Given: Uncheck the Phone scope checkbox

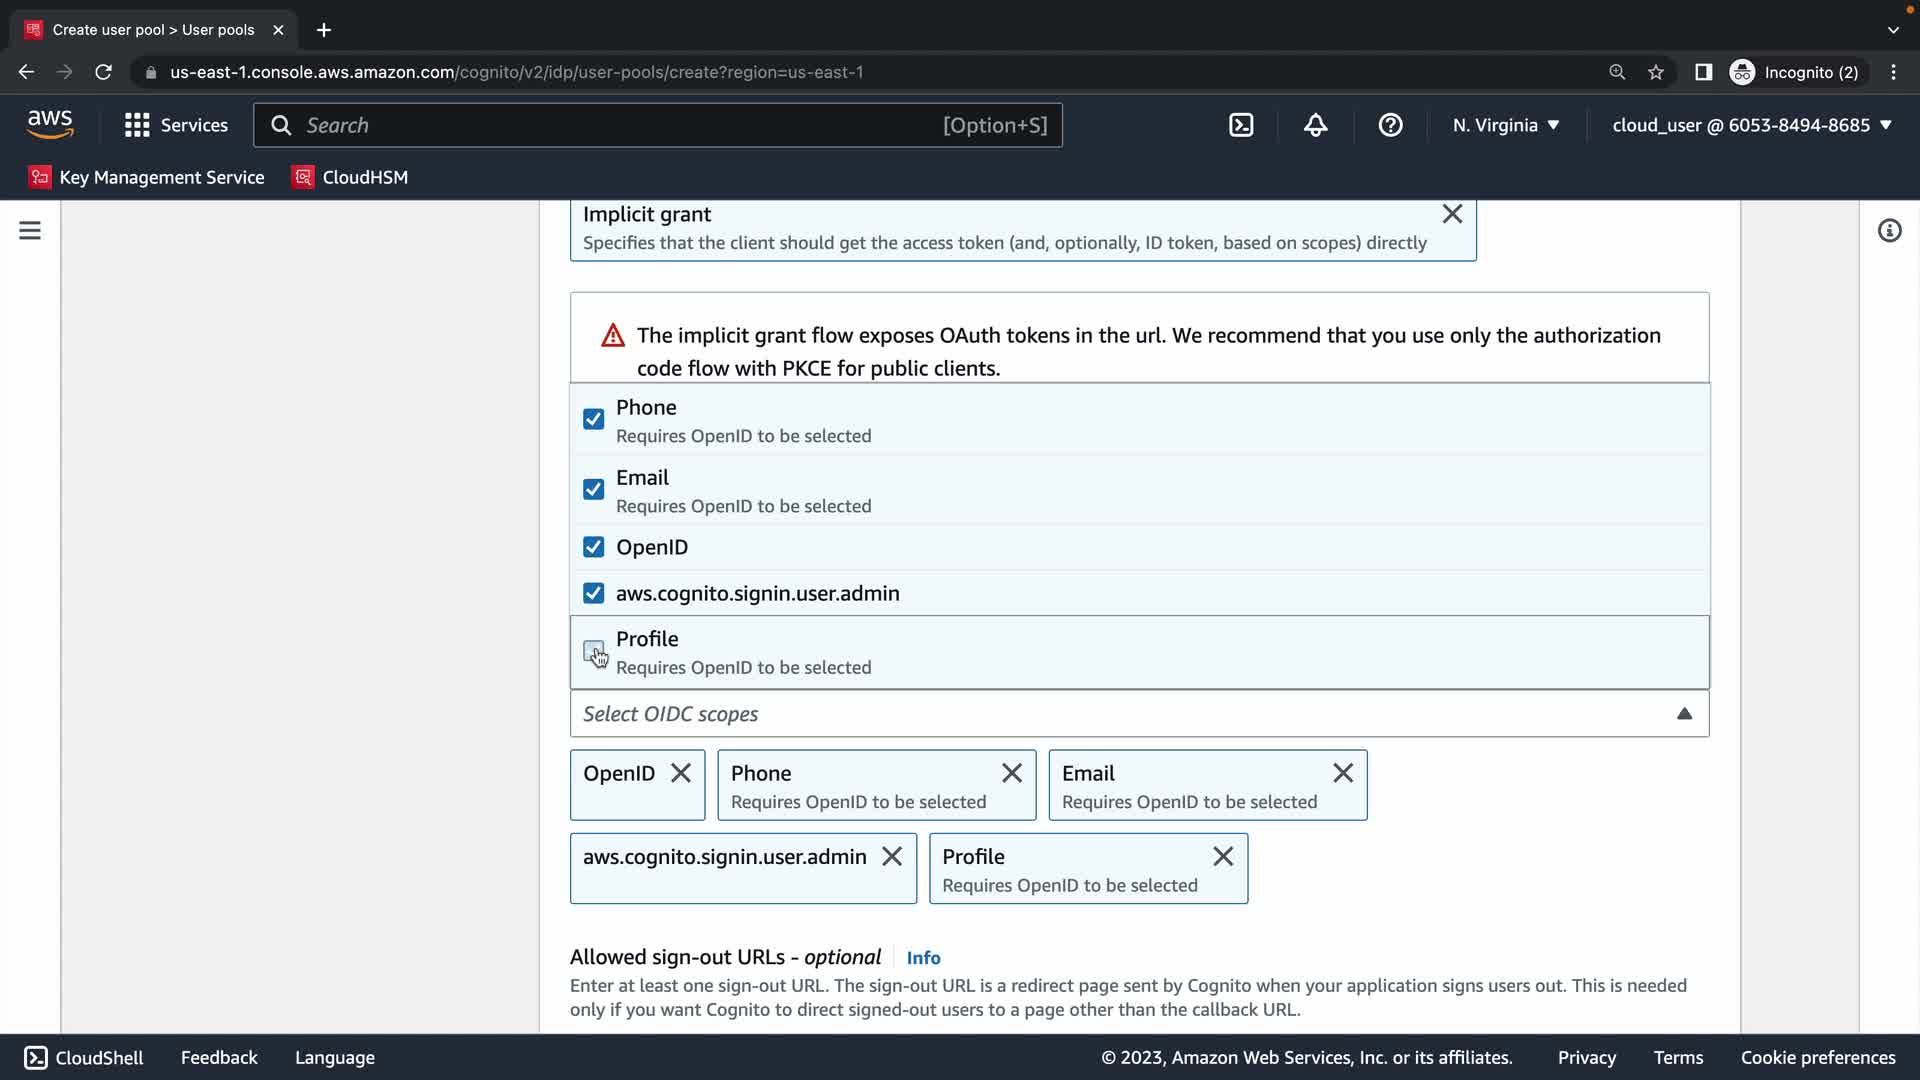Looking at the screenshot, I should point(593,419).
